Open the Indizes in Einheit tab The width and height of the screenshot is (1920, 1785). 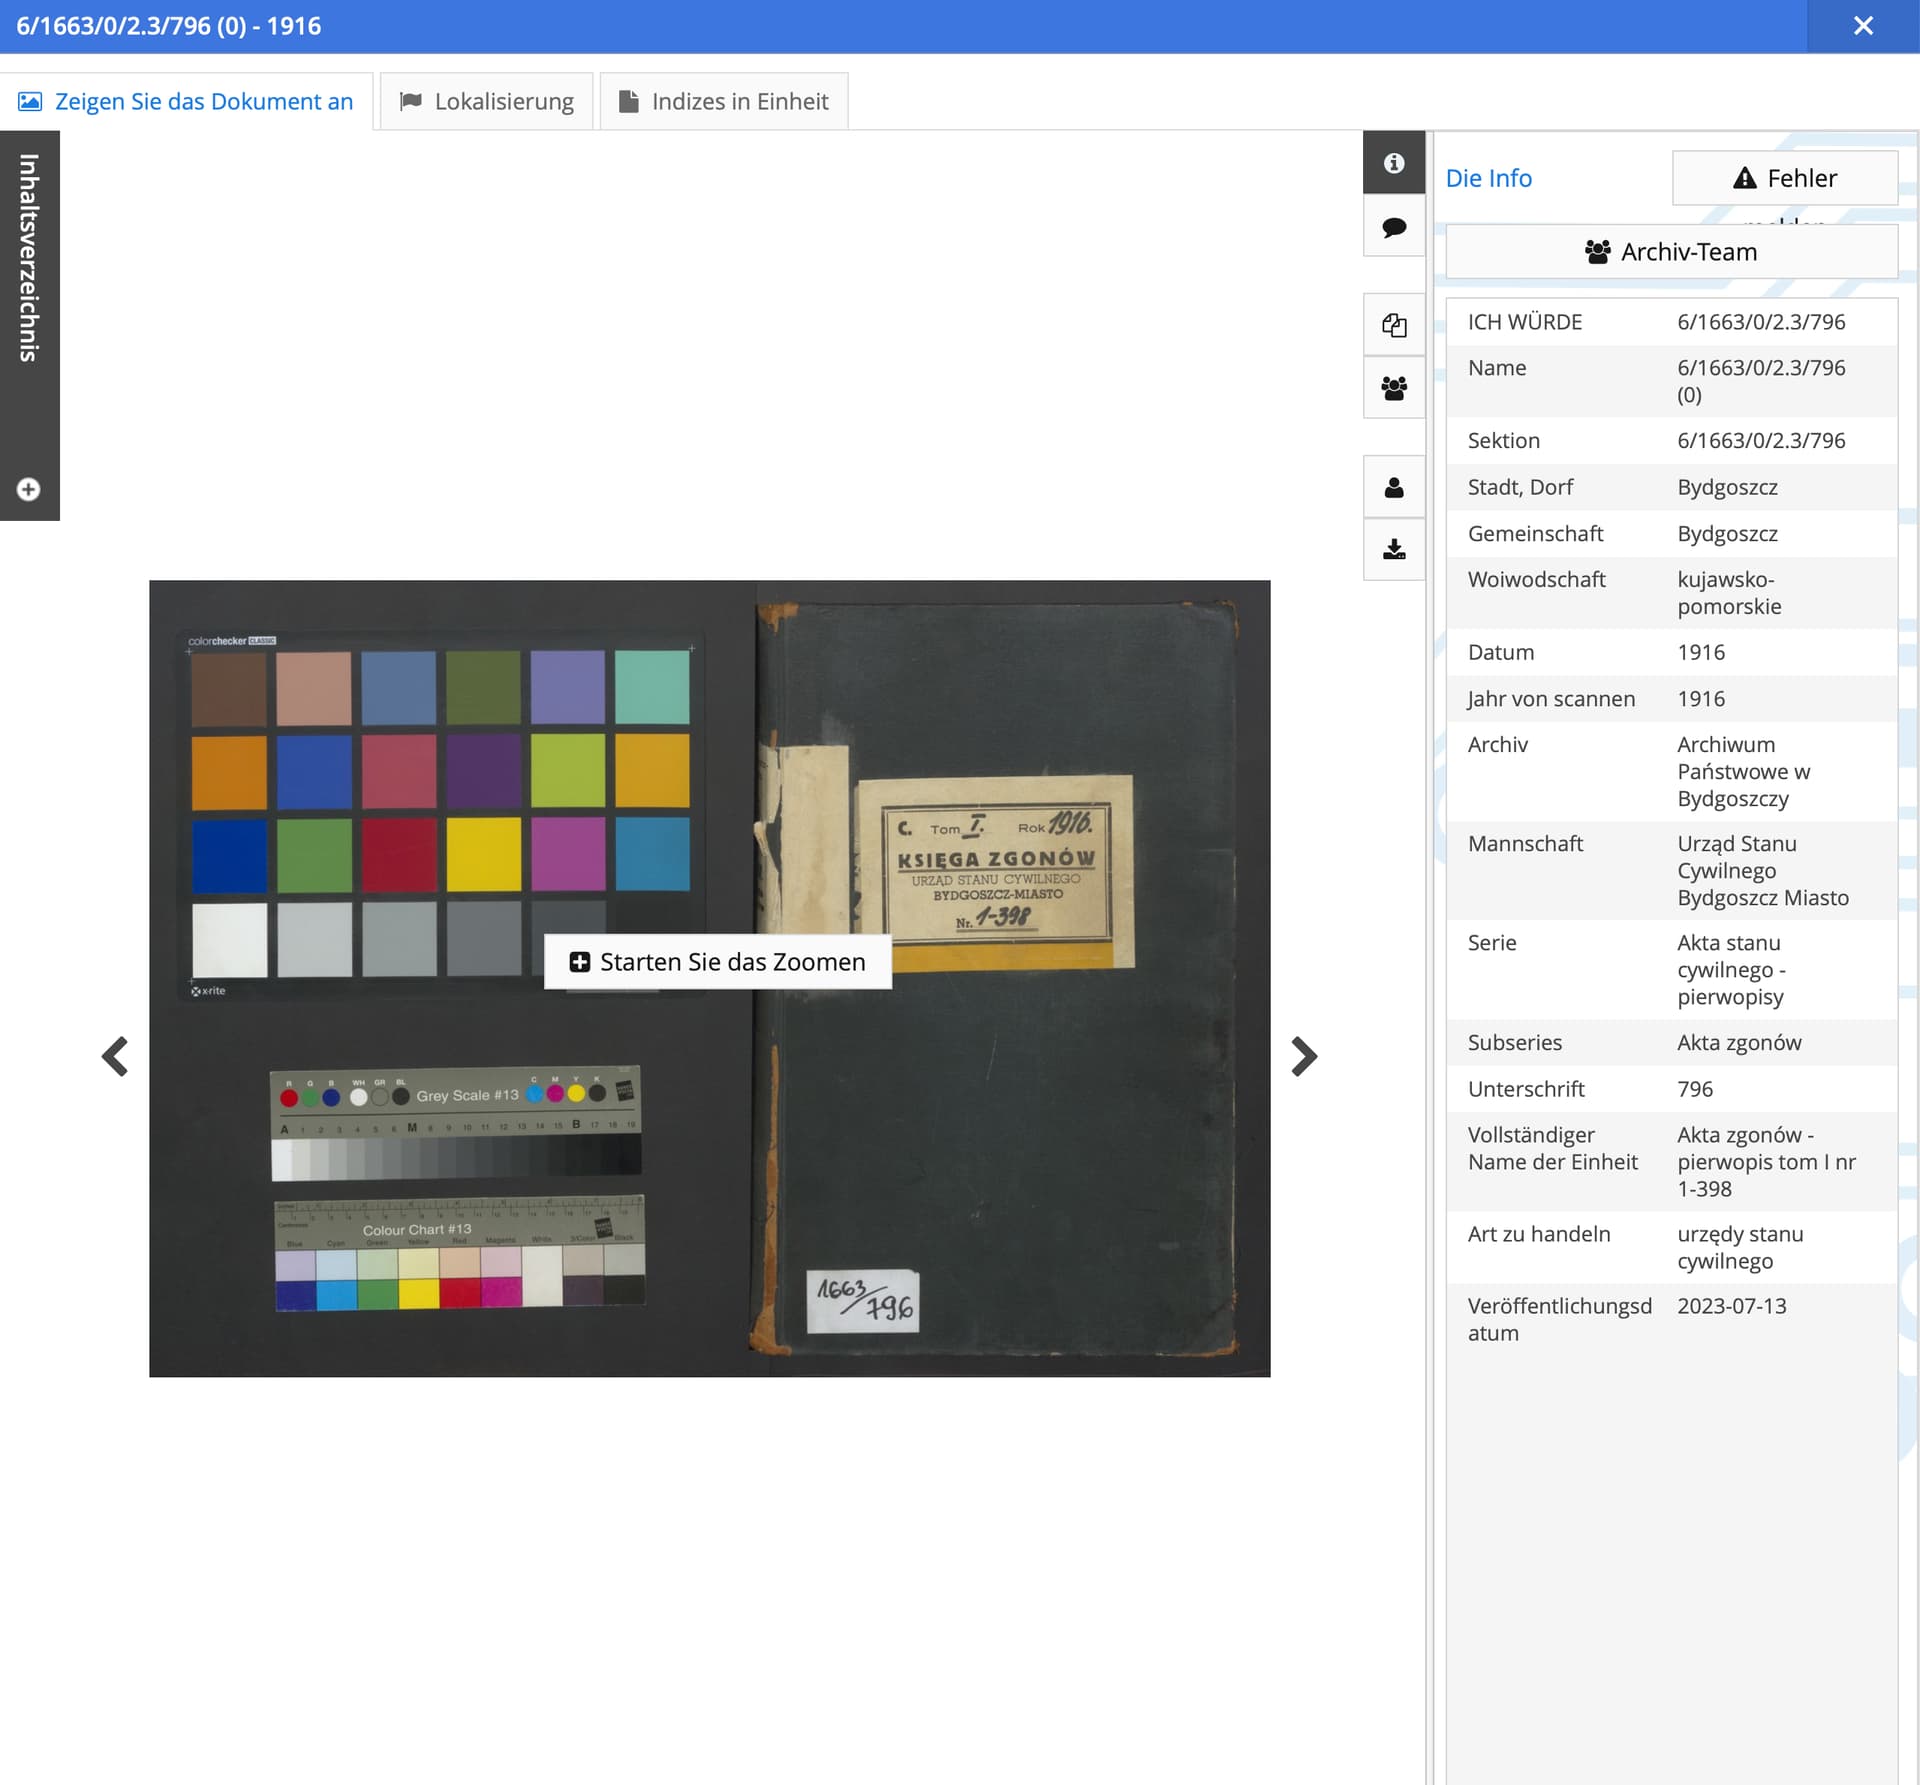coord(724,102)
